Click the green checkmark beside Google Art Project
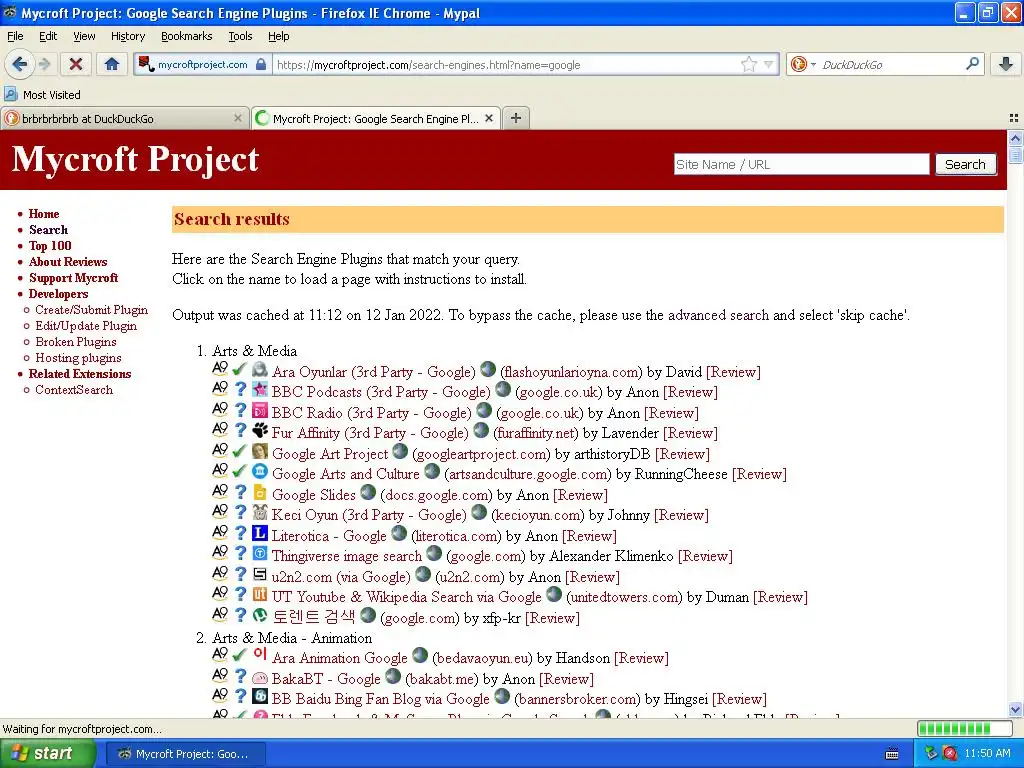 240,451
